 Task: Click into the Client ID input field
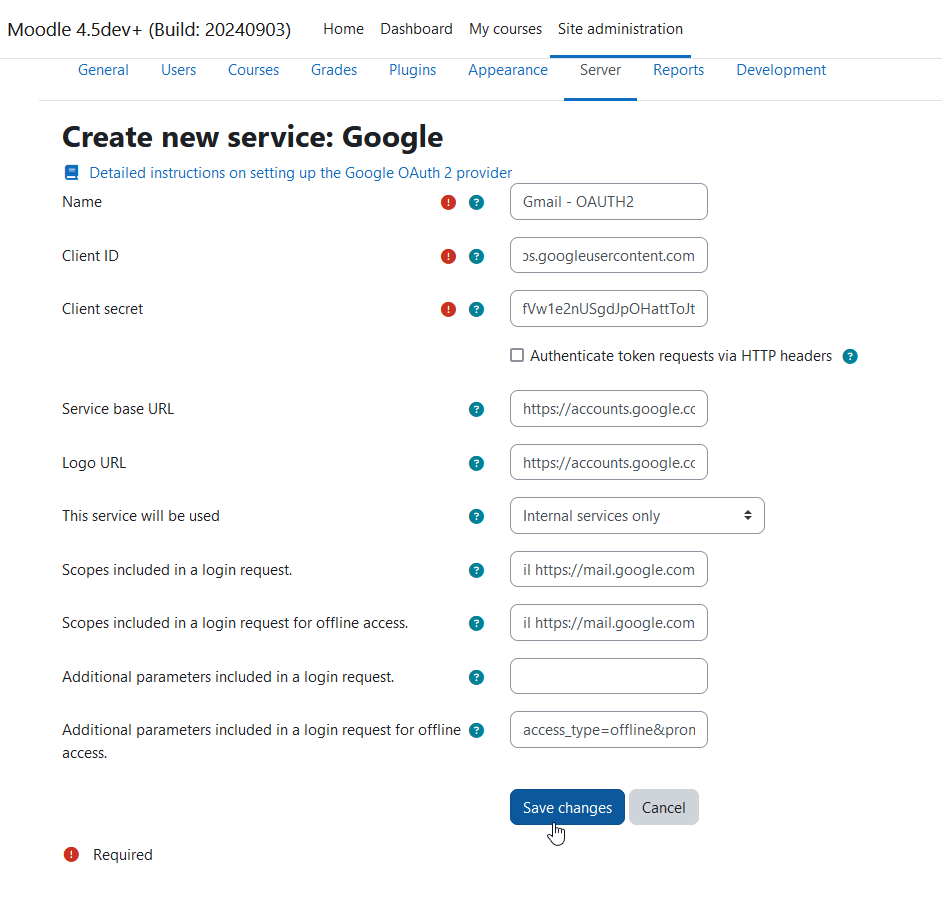point(609,255)
